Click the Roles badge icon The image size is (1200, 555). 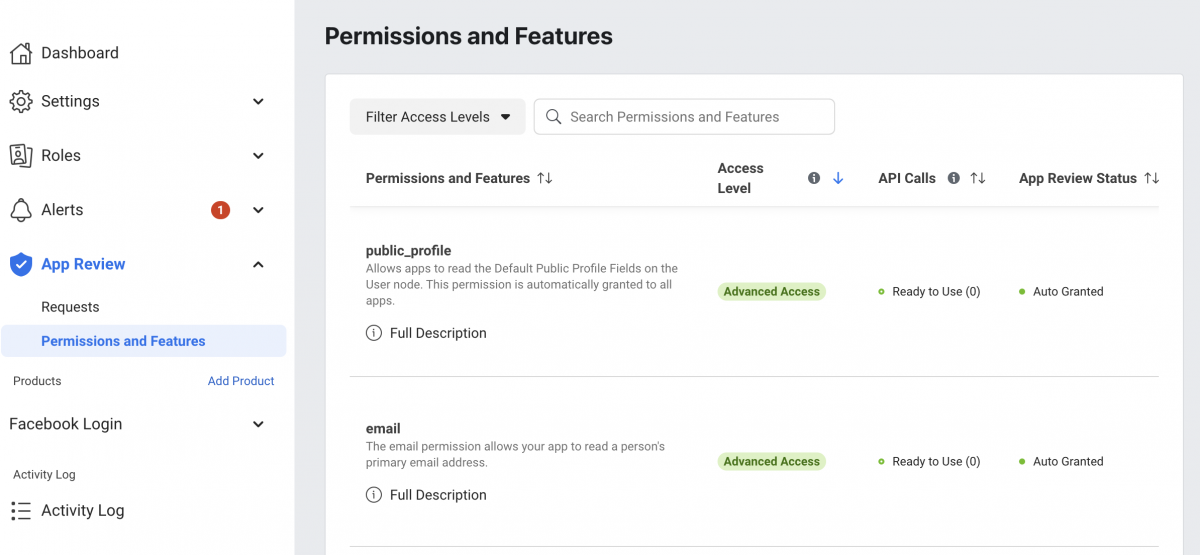point(21,155)
